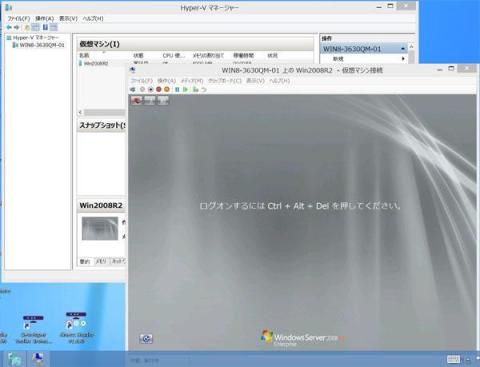Click Actions pane scroll-up arrow
The height and width of the screenshot is (367, 480).
(x=411, y=46)
